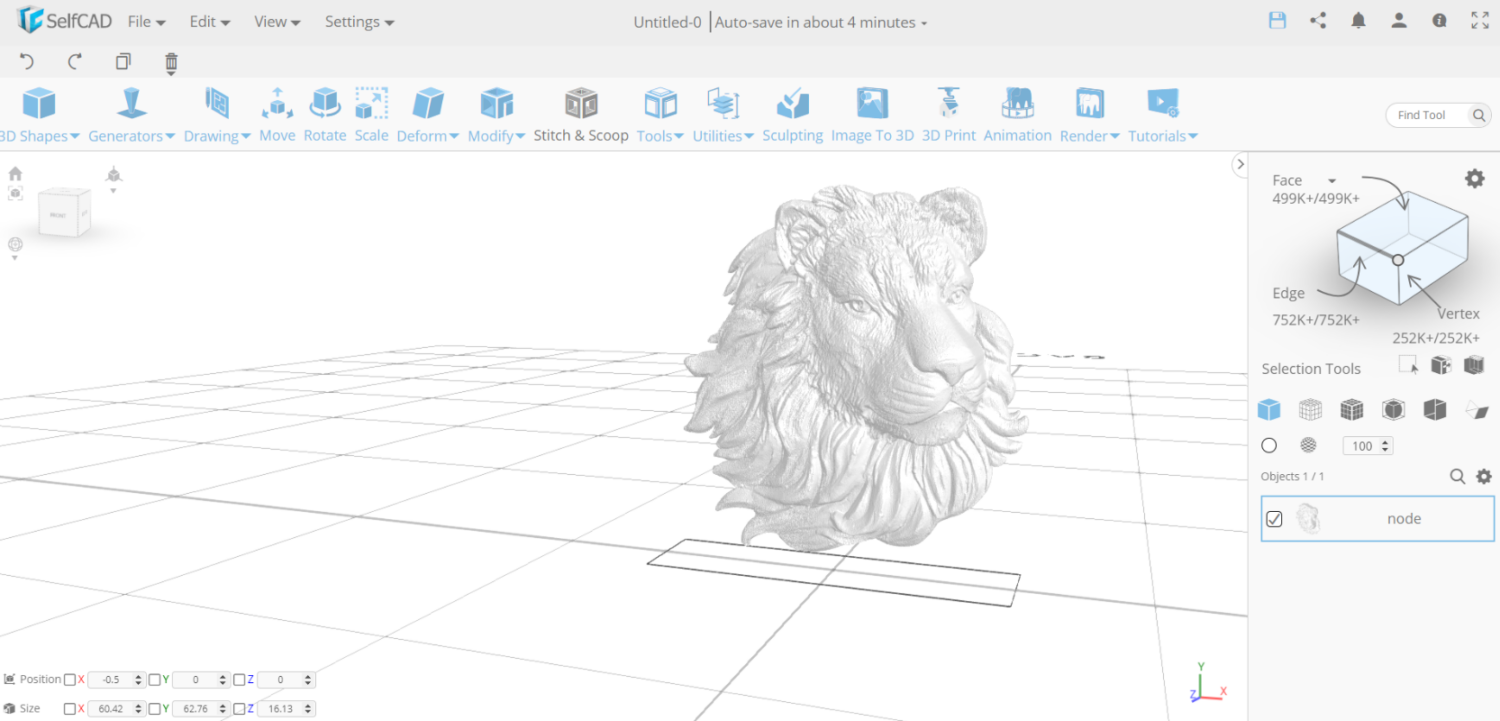Open the Stitch & Scoop tool
Image resolution: width=1500 pixels, height=721 pixels.
tap(581, 112)
